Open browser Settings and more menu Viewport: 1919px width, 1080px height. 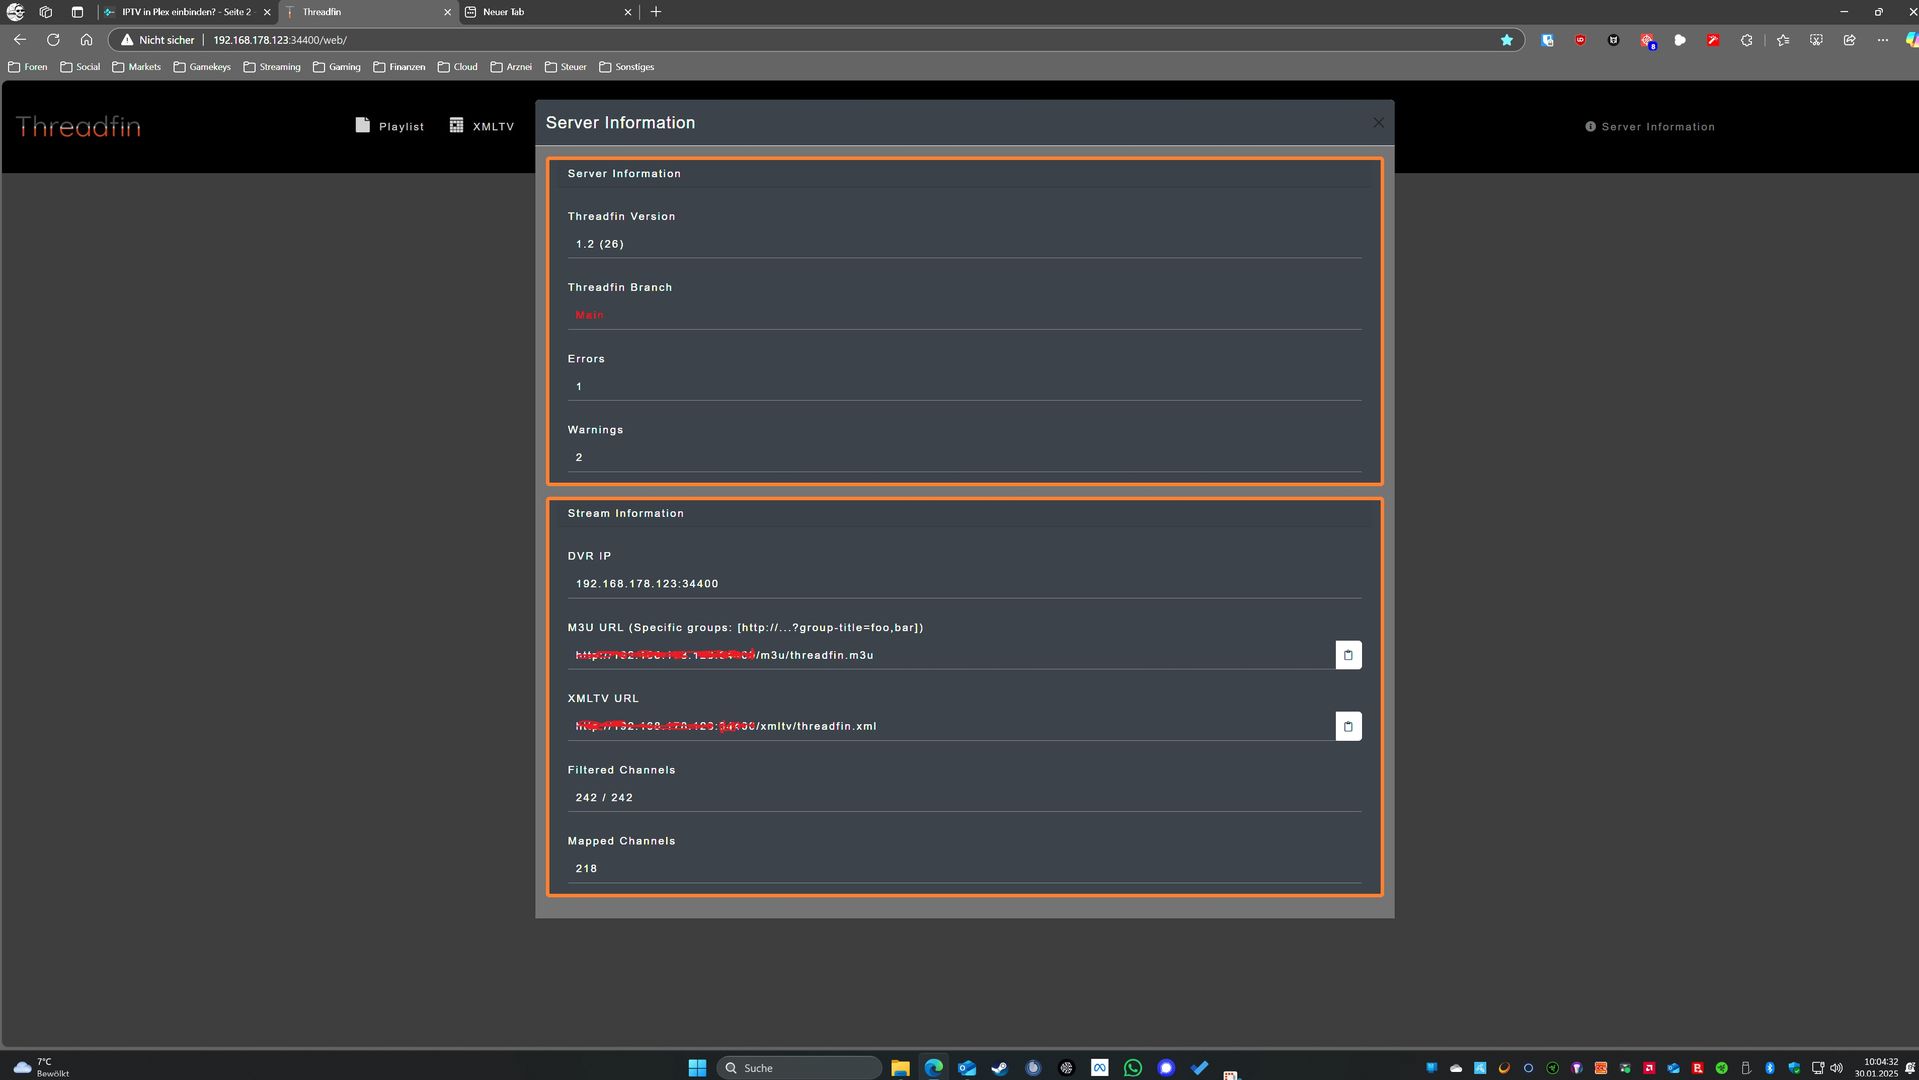(1882, 40)
